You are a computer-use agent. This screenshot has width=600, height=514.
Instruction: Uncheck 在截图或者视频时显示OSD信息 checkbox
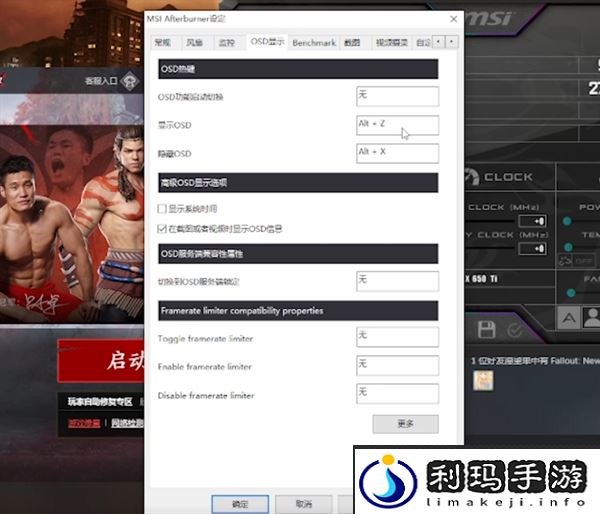(162, 229)
